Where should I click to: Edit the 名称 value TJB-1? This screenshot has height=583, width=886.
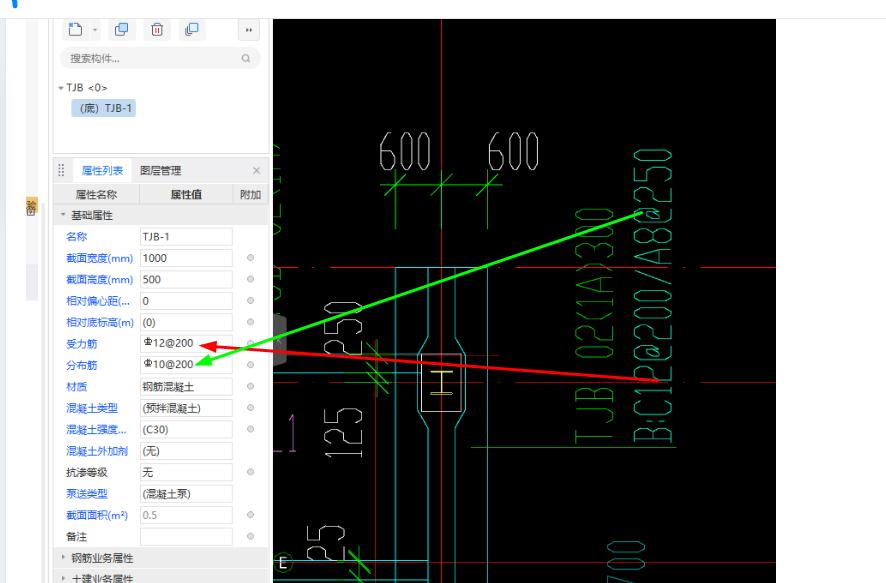coord(186,237)
